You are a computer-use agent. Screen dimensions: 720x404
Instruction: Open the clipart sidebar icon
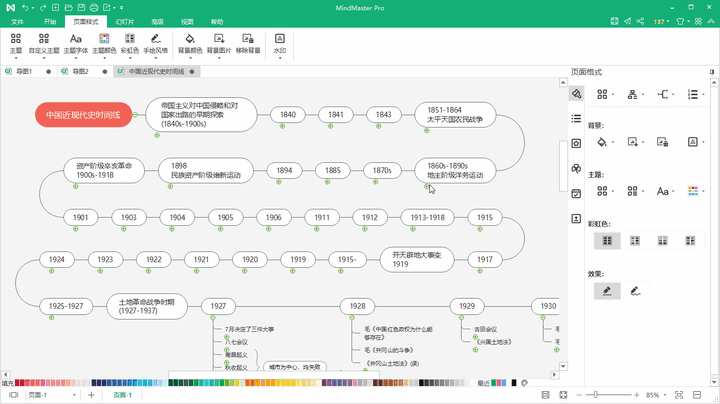tap(576, 168)
